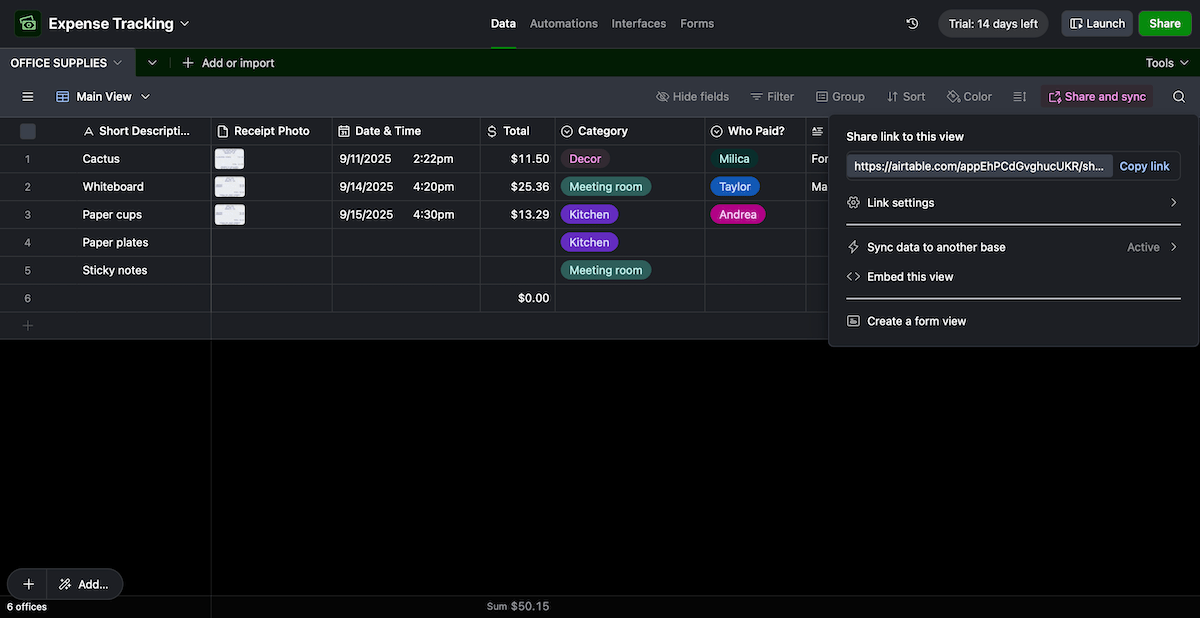Open the Group settings
1200x618 pixels.
pos(839,96)
